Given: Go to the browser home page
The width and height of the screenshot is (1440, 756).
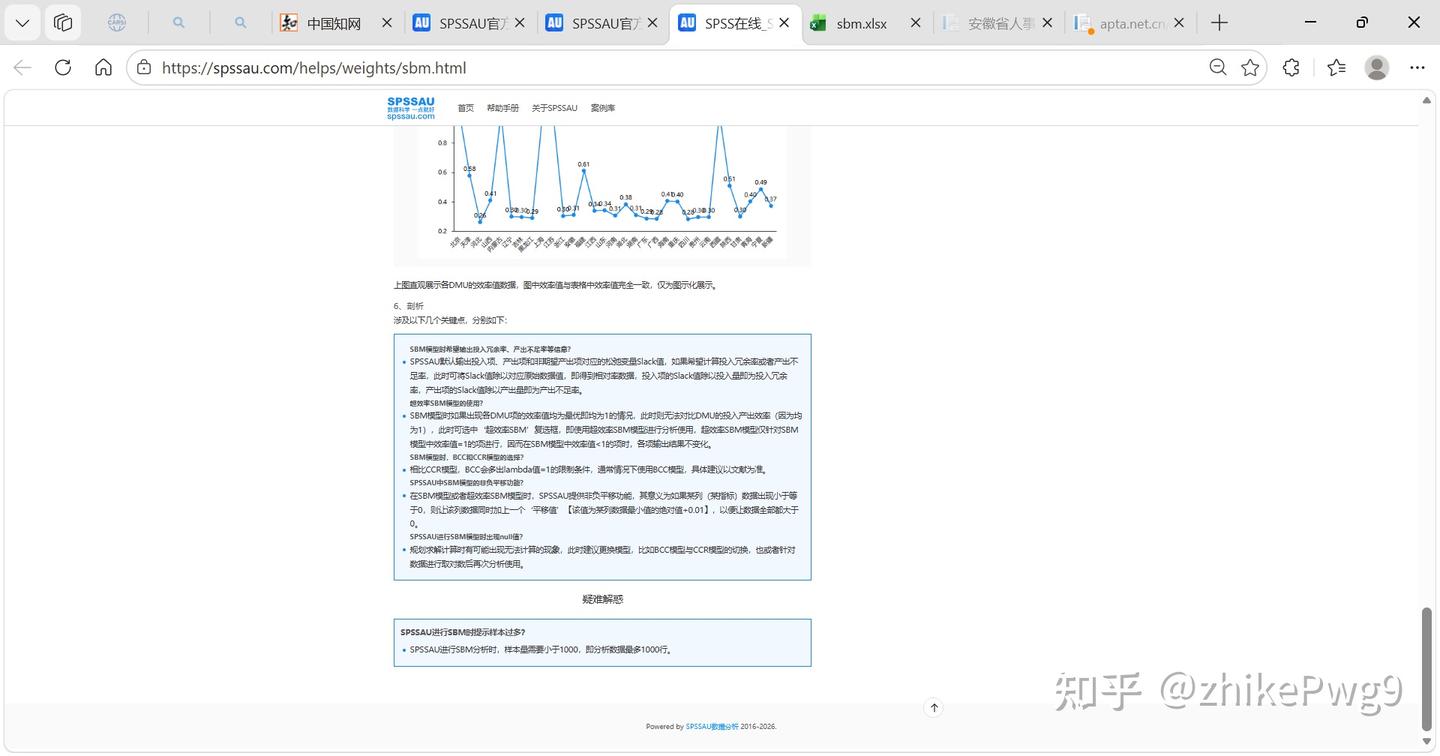Looking at the screenshot, I should tap(103, 67).
